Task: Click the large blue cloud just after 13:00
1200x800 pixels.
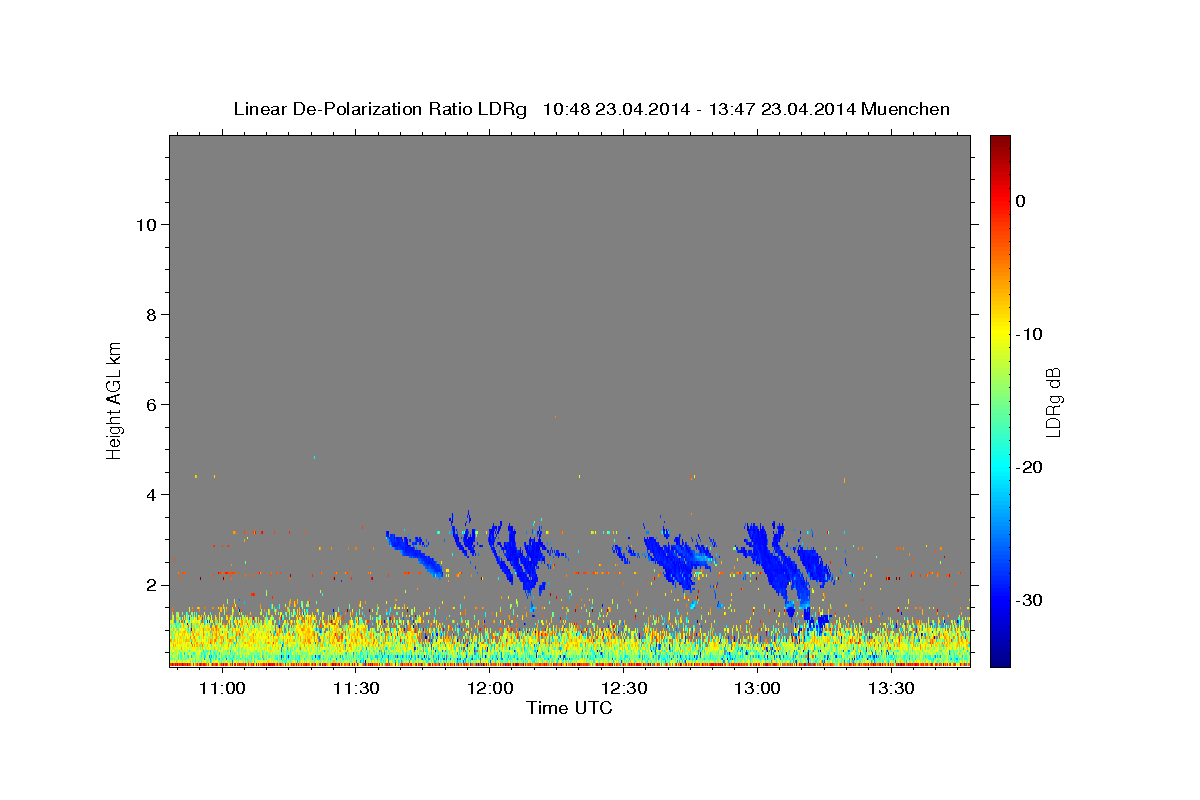Action: point(782,565)
